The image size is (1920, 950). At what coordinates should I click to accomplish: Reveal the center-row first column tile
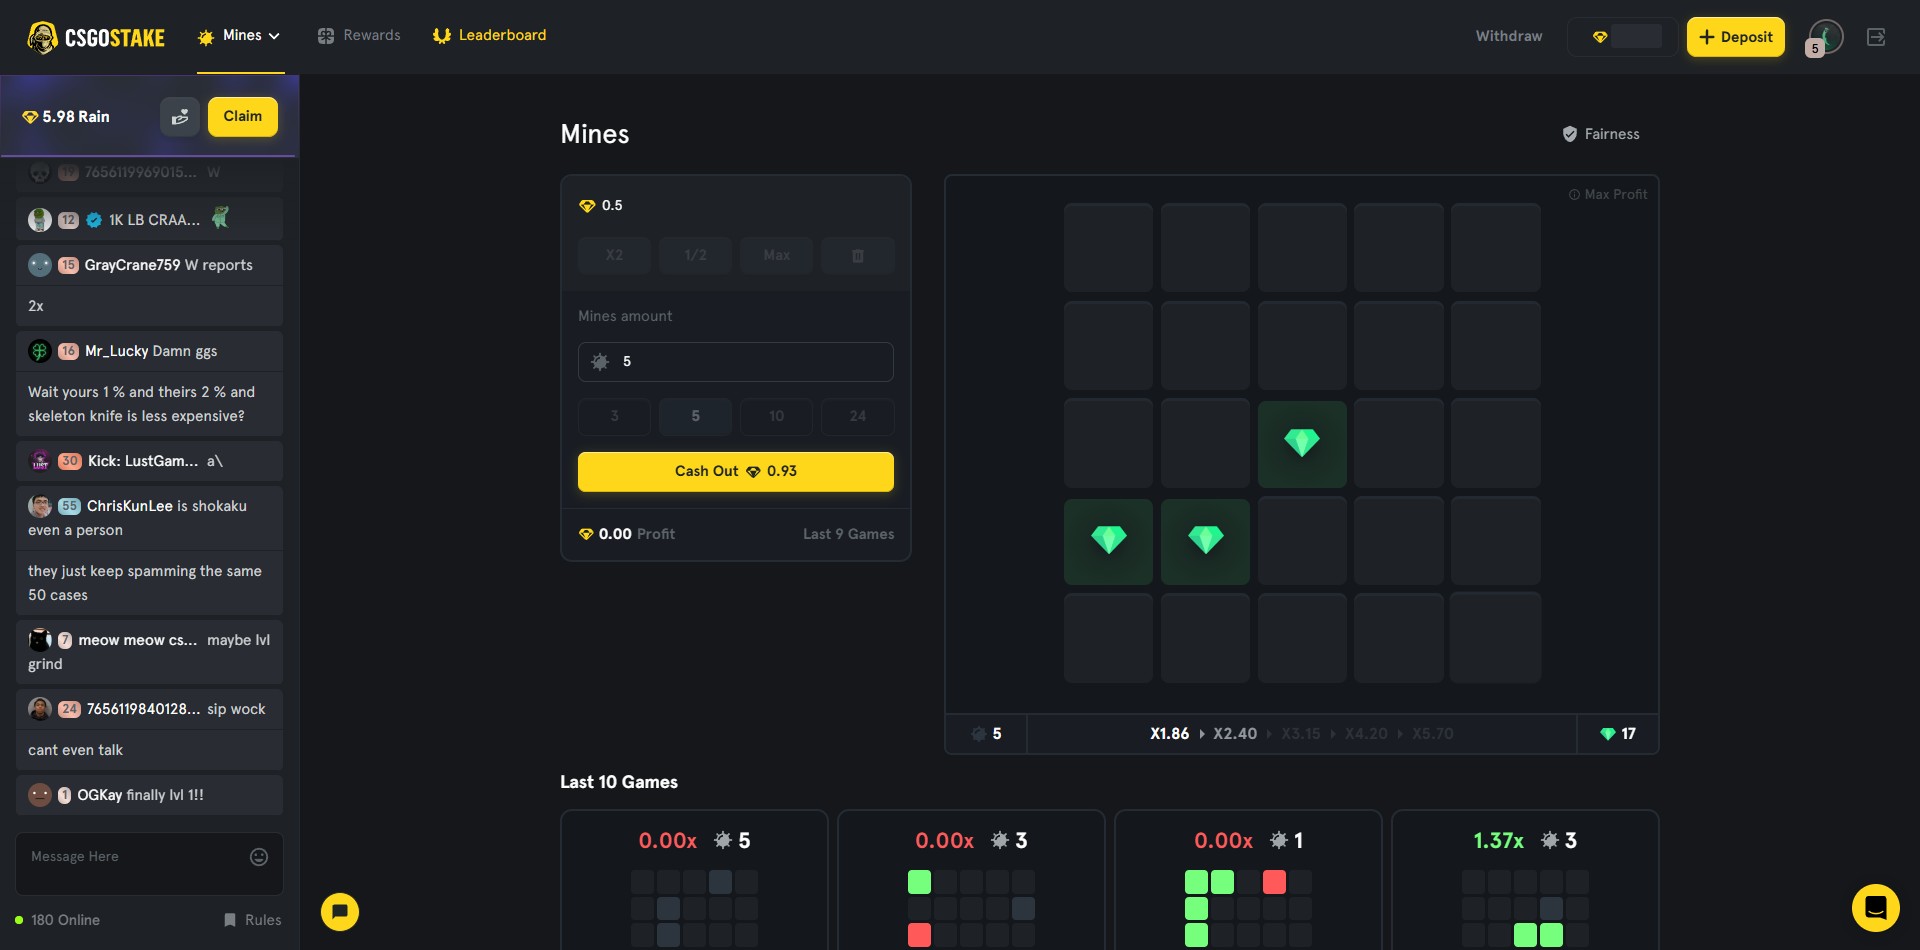tap(1108, 443)
